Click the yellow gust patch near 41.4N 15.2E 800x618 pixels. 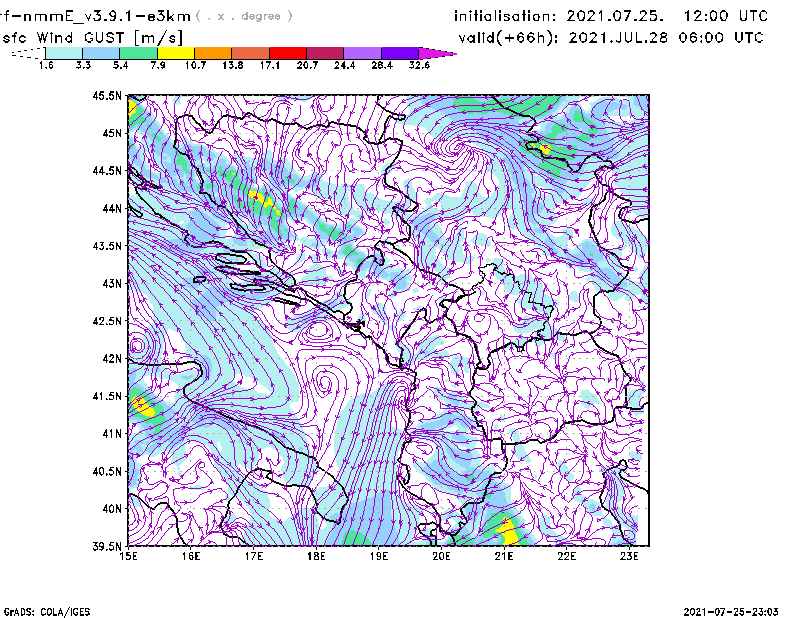point(142,407)
